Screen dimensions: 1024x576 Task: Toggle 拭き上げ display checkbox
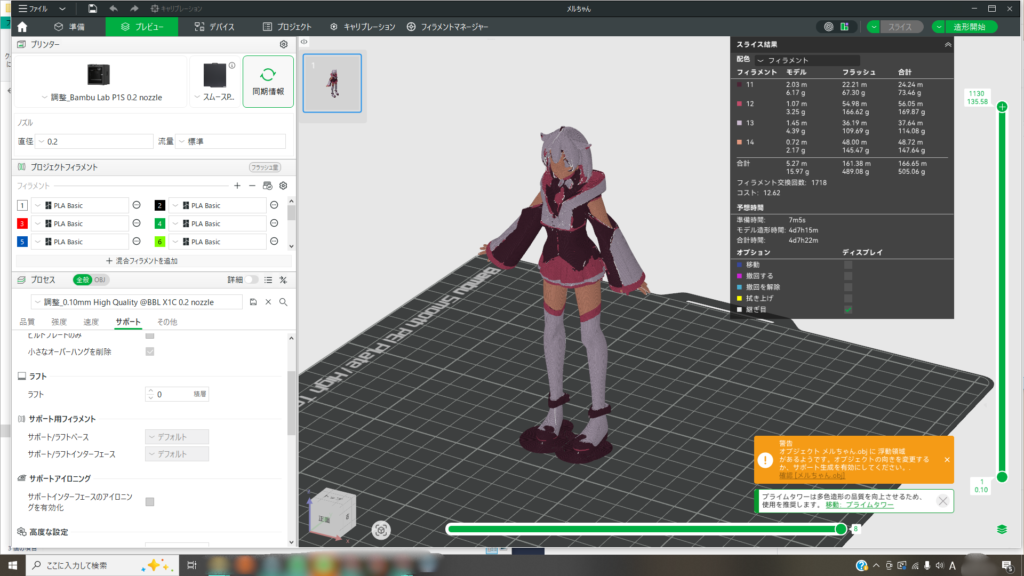pyautogui.click(x=848, y=298)
